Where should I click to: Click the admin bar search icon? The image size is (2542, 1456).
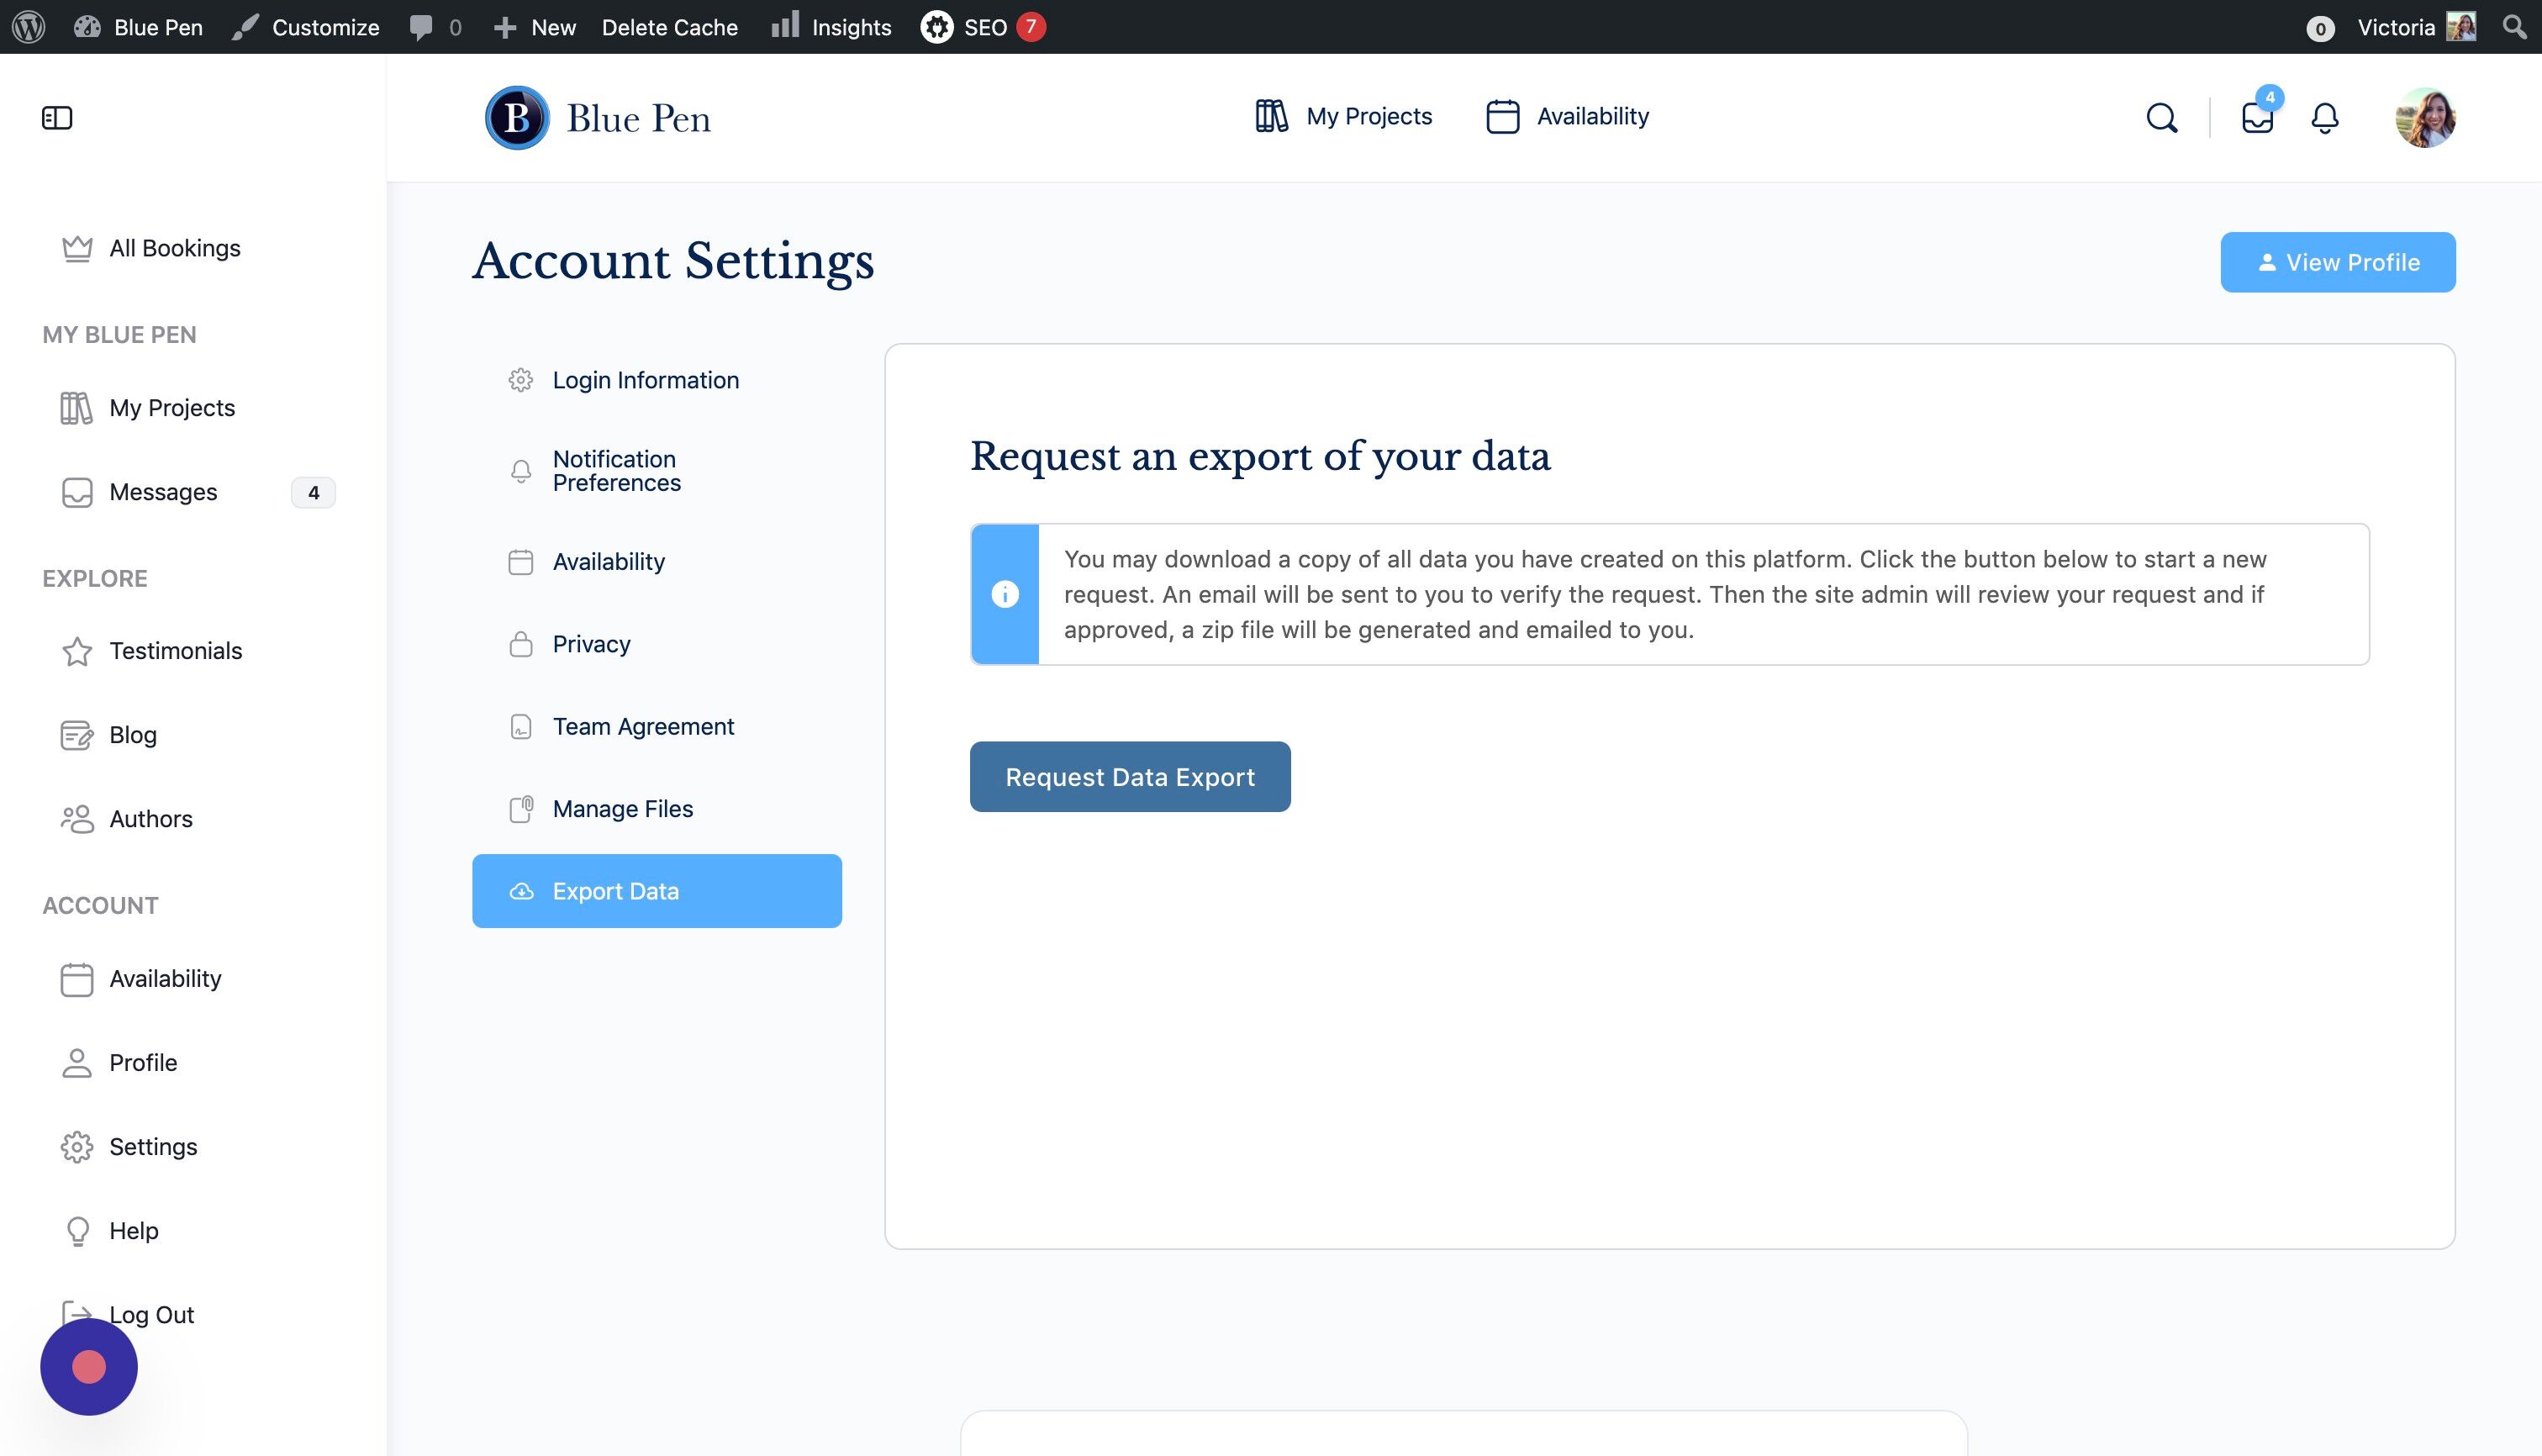[x=2514, y=27]
